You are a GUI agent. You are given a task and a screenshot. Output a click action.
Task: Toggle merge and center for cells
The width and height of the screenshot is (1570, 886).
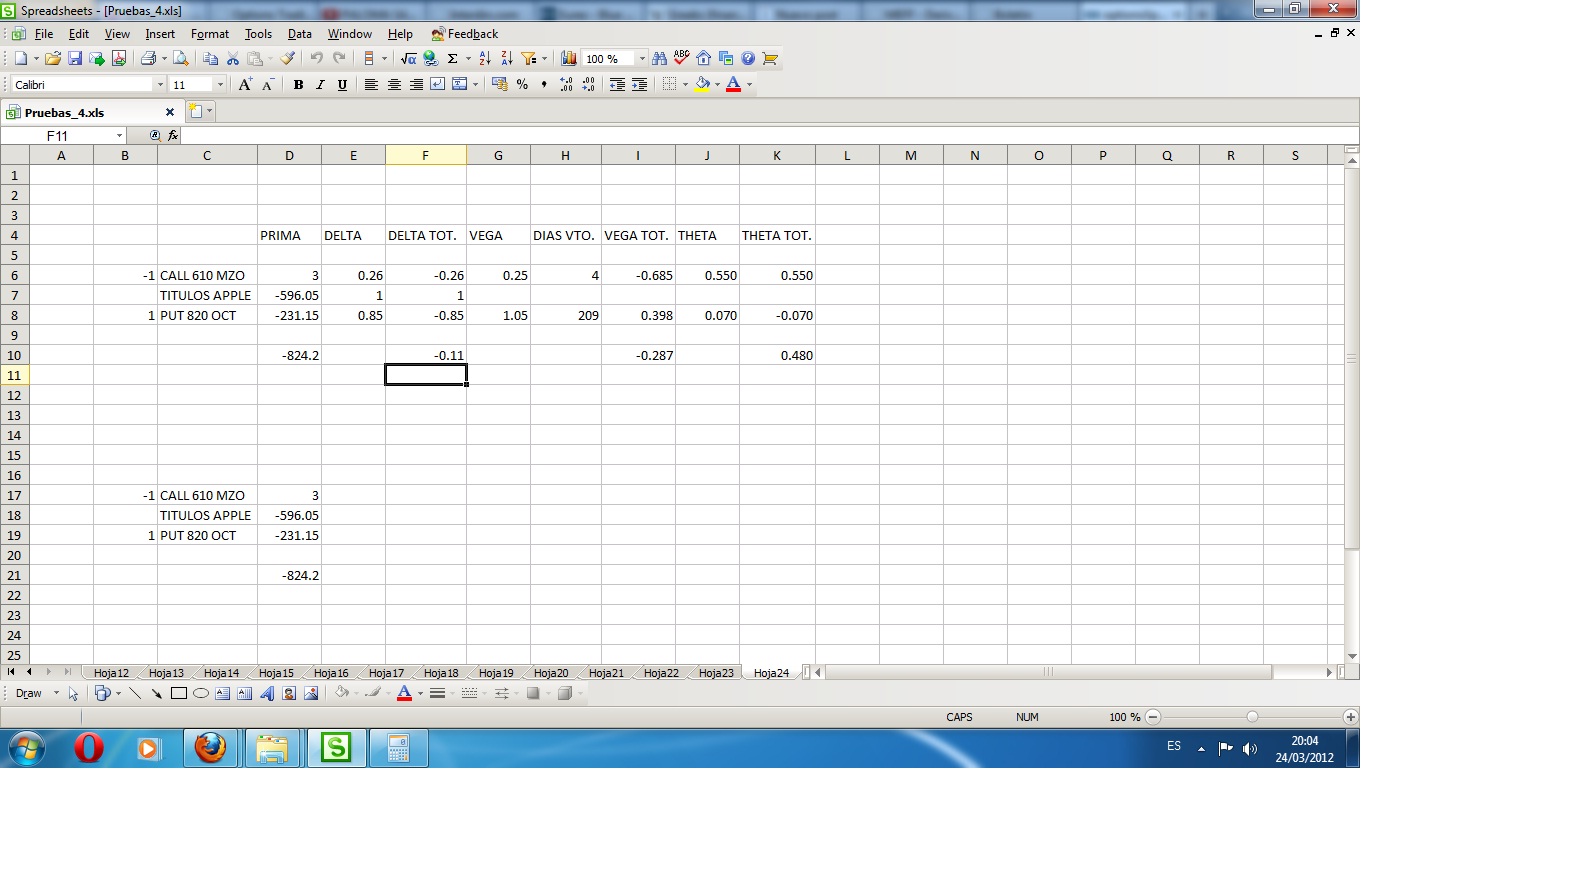tap(460, 85)
